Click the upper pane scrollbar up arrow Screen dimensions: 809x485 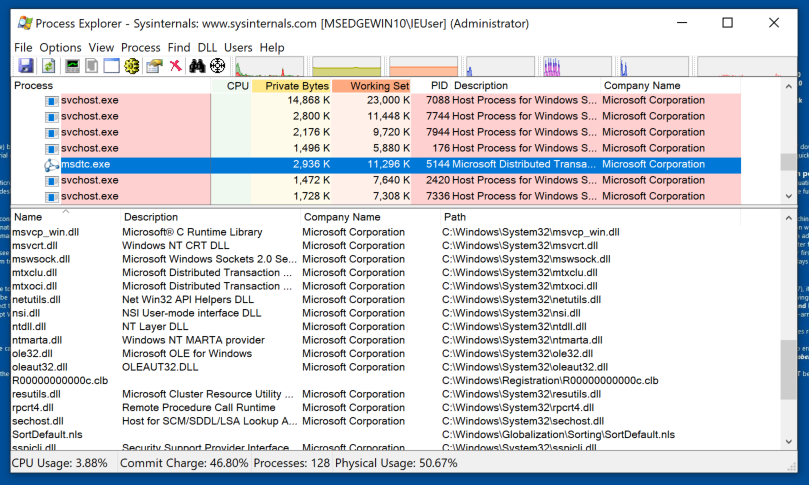[788, 86]
